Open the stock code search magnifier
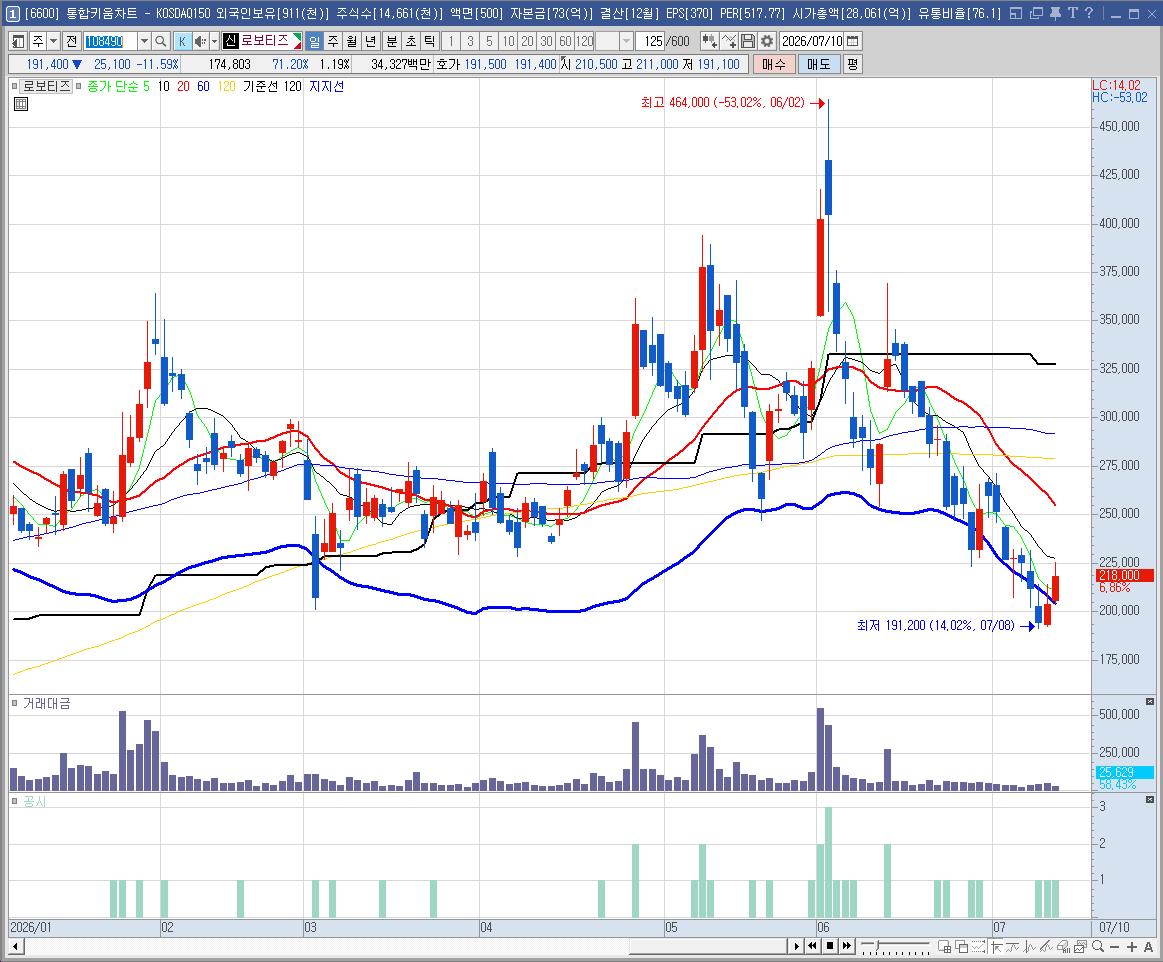Screen dimensions: 1163x962 pos(161,42)
